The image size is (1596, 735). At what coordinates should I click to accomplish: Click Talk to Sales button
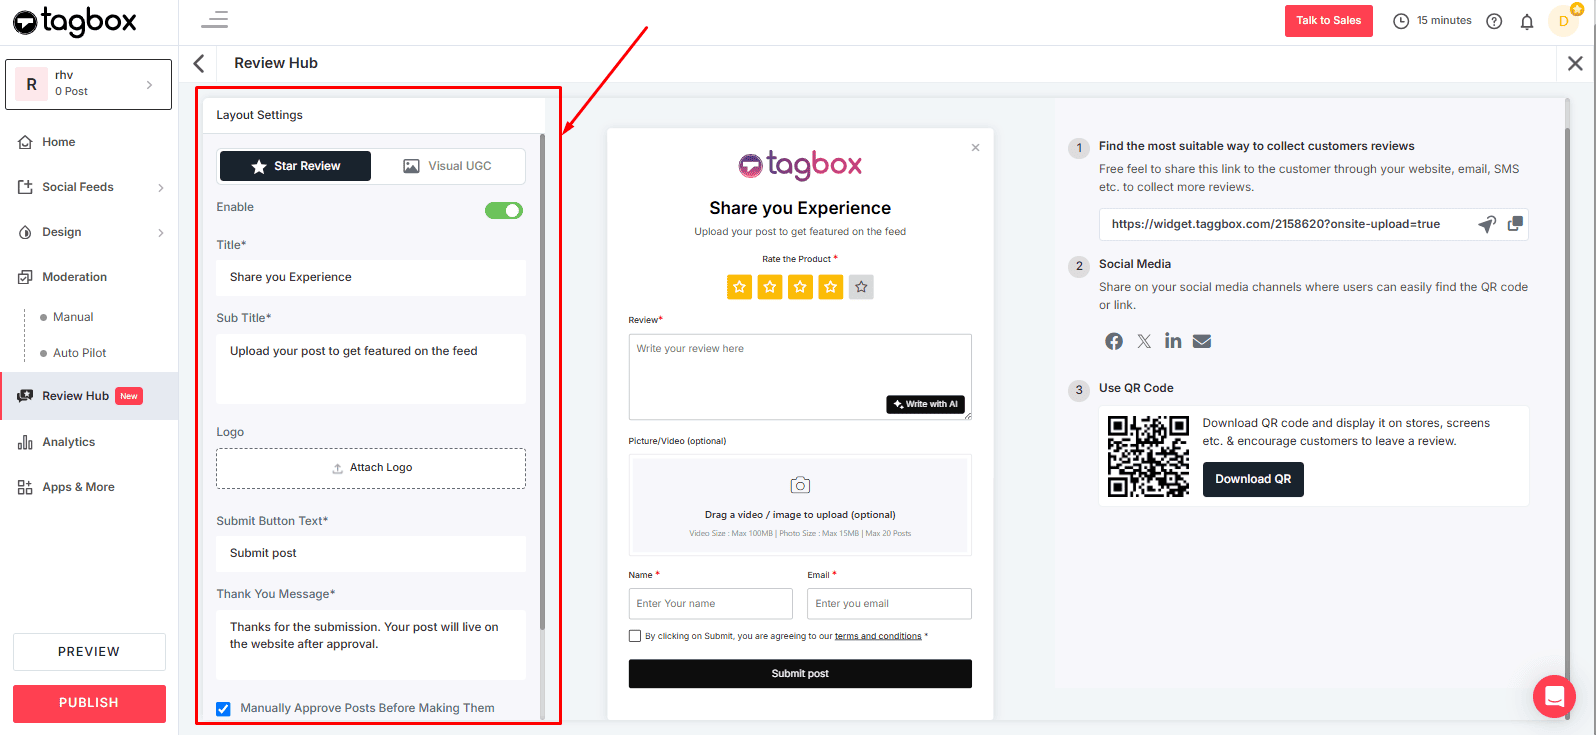coord(1328,21)
